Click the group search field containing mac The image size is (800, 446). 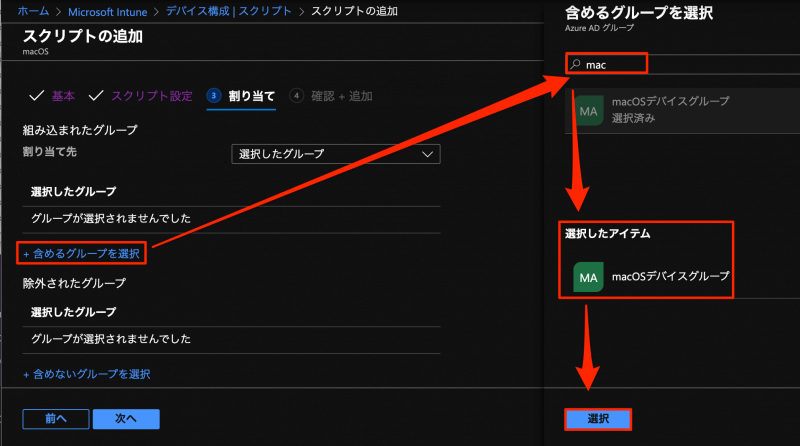tap(682, 64)
